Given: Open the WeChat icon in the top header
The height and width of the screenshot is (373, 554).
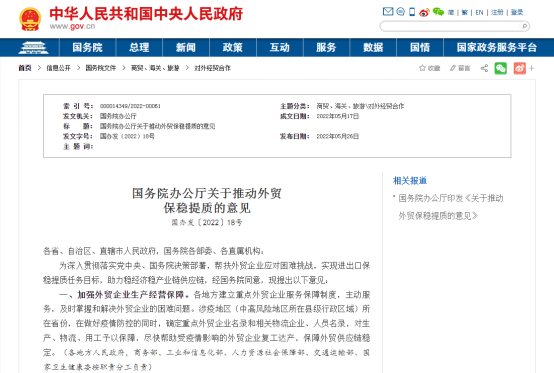Looking at the screenshot, I should (x=438, y=12).
